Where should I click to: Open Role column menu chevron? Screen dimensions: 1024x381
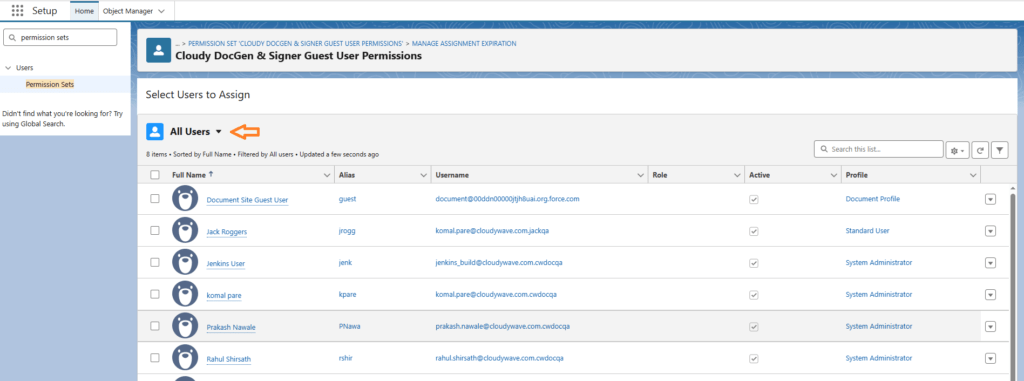(x=737, y=175)
